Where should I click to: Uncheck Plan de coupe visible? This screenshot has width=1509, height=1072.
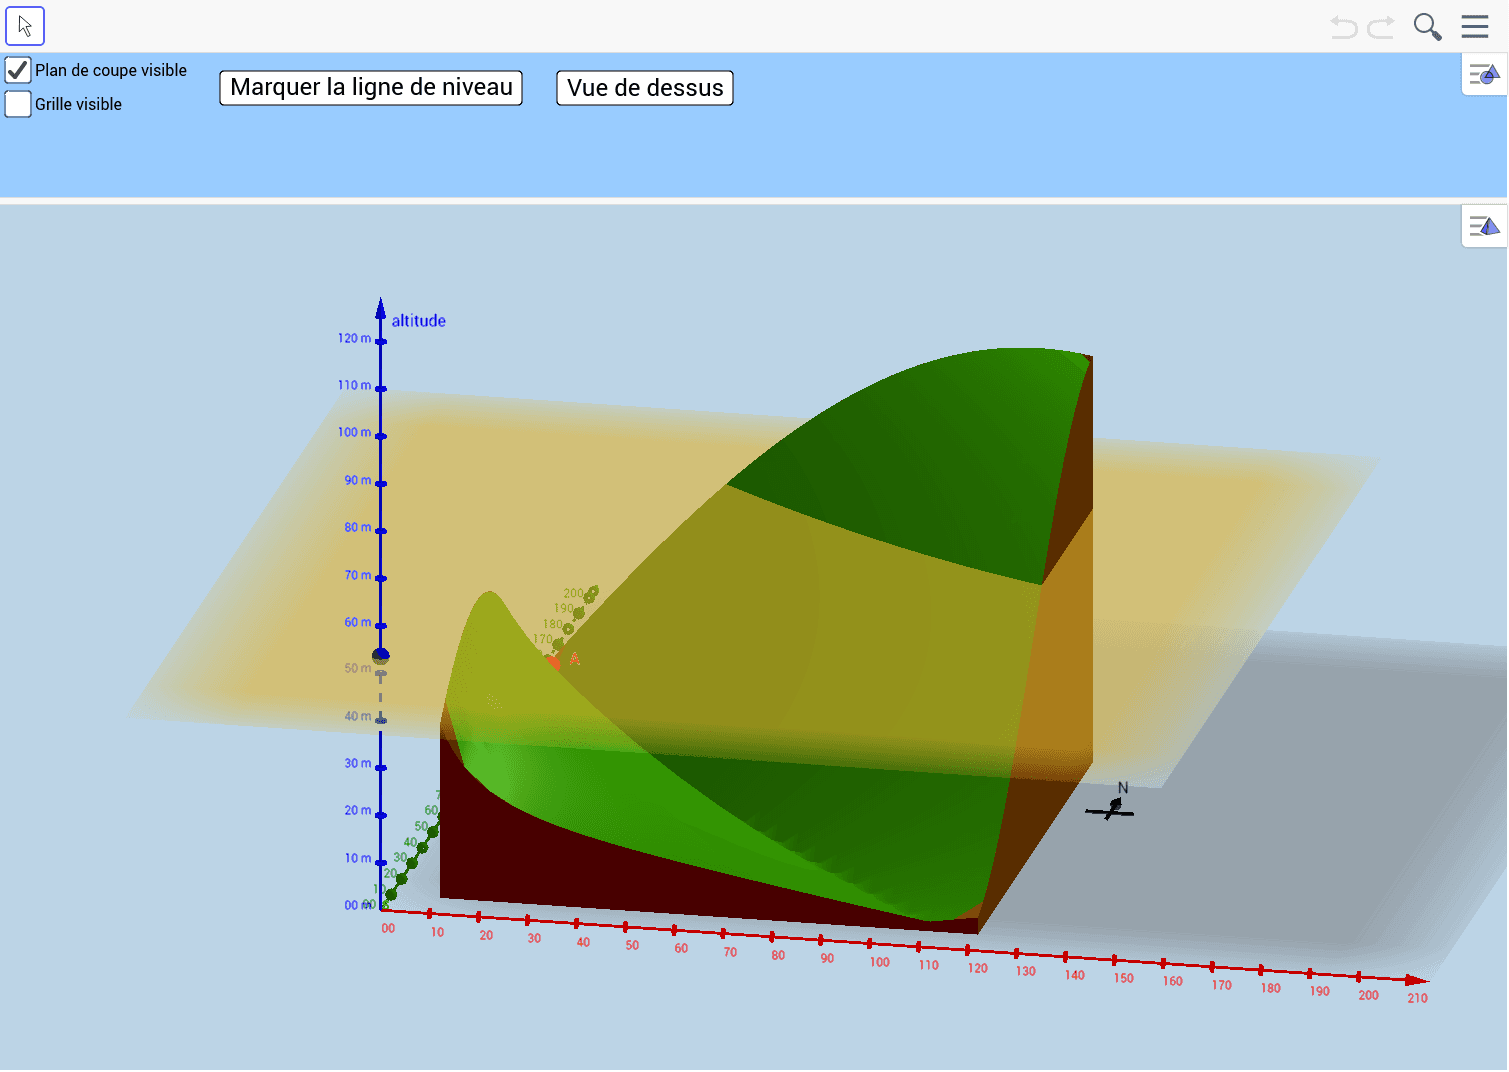point(18,70)
